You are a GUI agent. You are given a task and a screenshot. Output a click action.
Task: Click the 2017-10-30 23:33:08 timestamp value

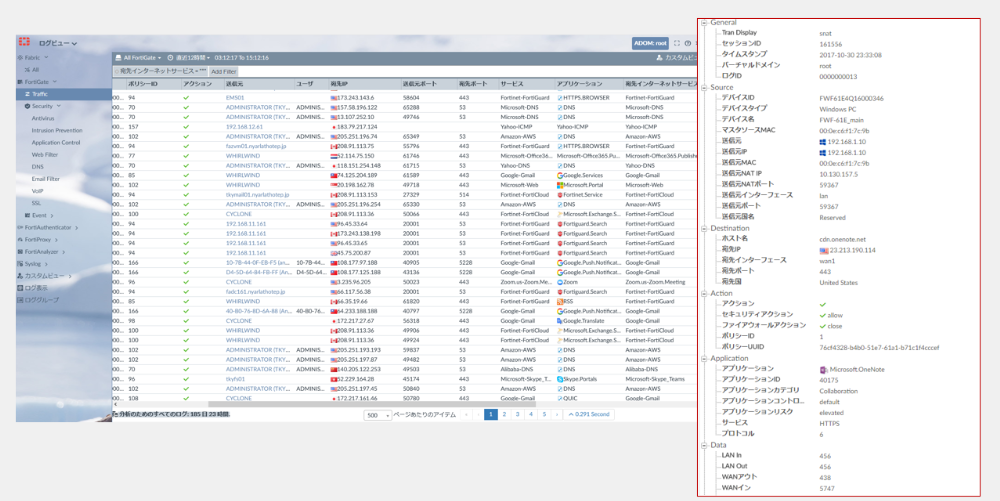pos(851,55)
